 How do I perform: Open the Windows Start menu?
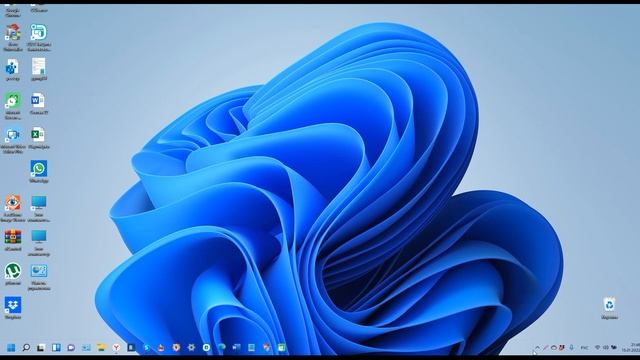(11, 347)
